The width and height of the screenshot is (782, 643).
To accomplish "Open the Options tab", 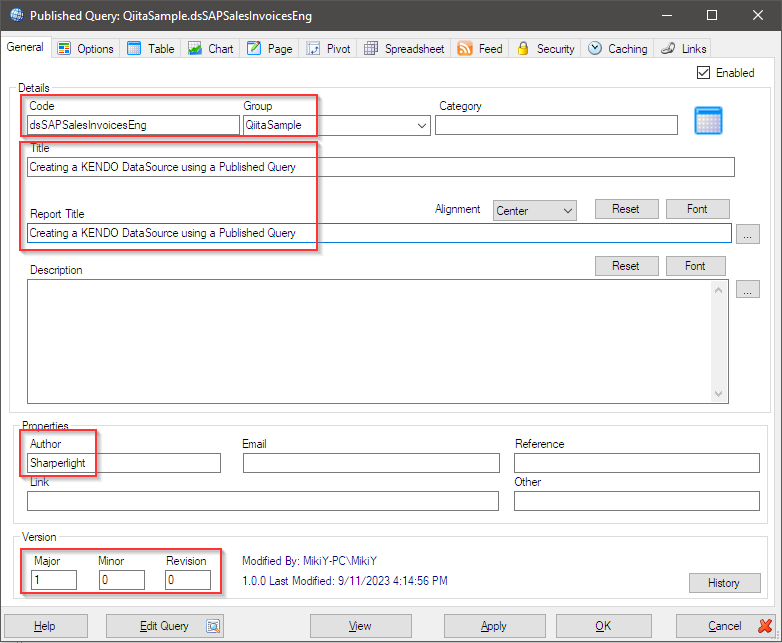I will point(85,48).
